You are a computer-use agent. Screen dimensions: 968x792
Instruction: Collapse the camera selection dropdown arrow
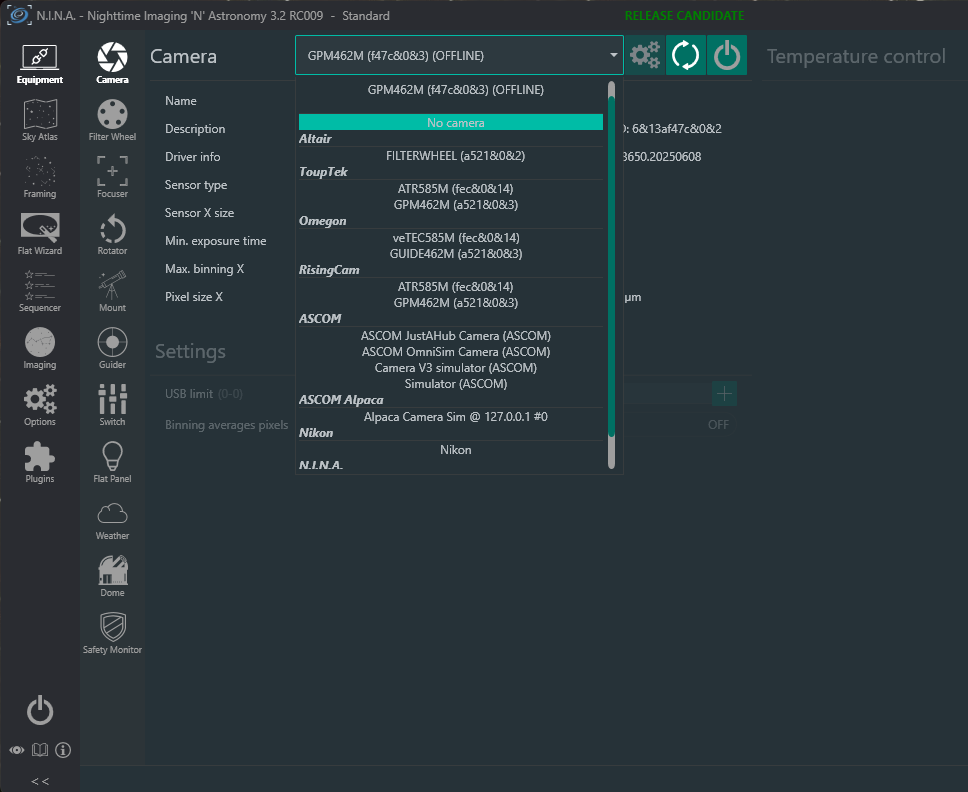point(613,55)
